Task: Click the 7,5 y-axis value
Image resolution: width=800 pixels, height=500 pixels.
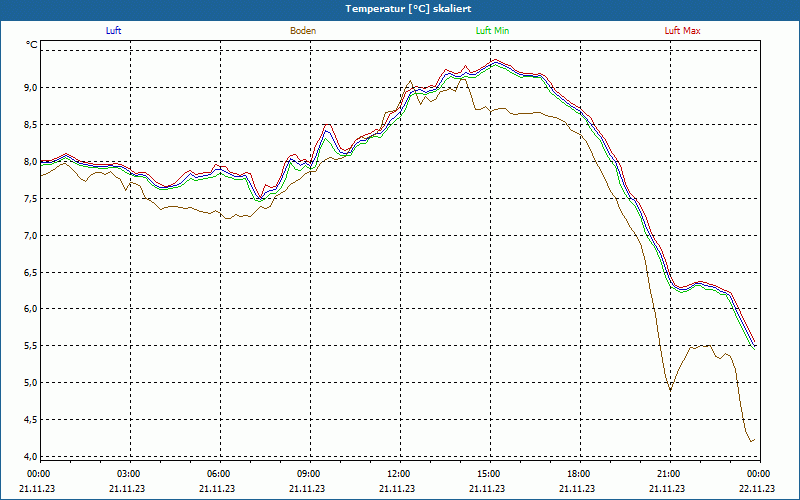Action: [31, 198]
